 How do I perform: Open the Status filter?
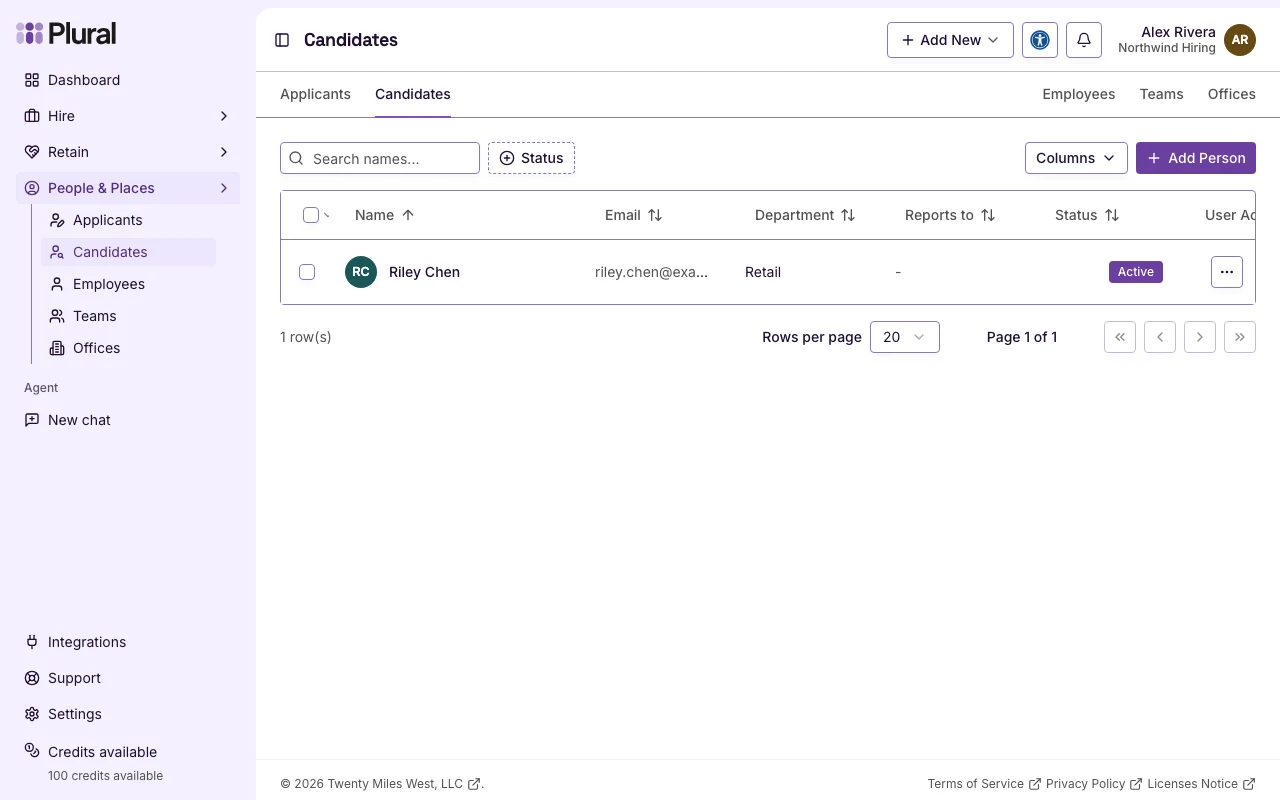531,158
